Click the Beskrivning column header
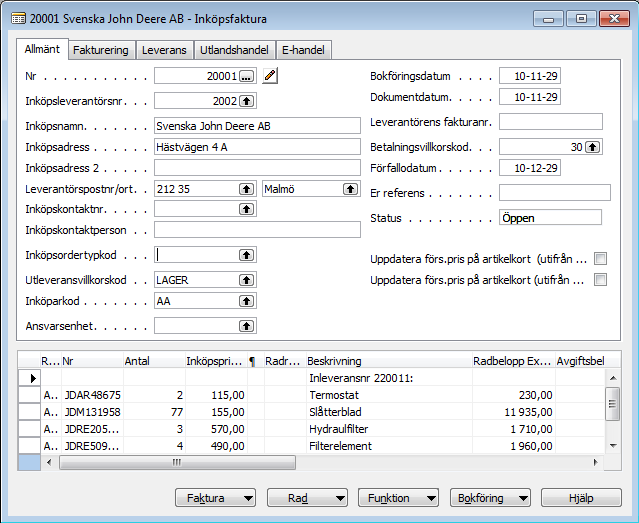This screenshot has width=639, height=523. coord(390,361)
